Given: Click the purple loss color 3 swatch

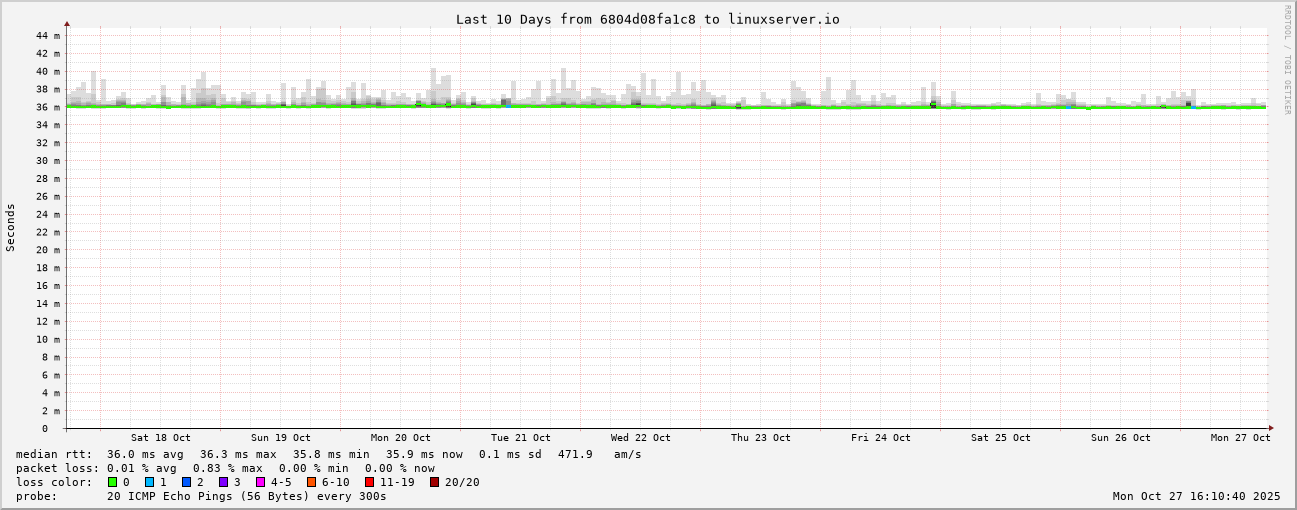Looking at the screenshot, I should pos(223,482).
